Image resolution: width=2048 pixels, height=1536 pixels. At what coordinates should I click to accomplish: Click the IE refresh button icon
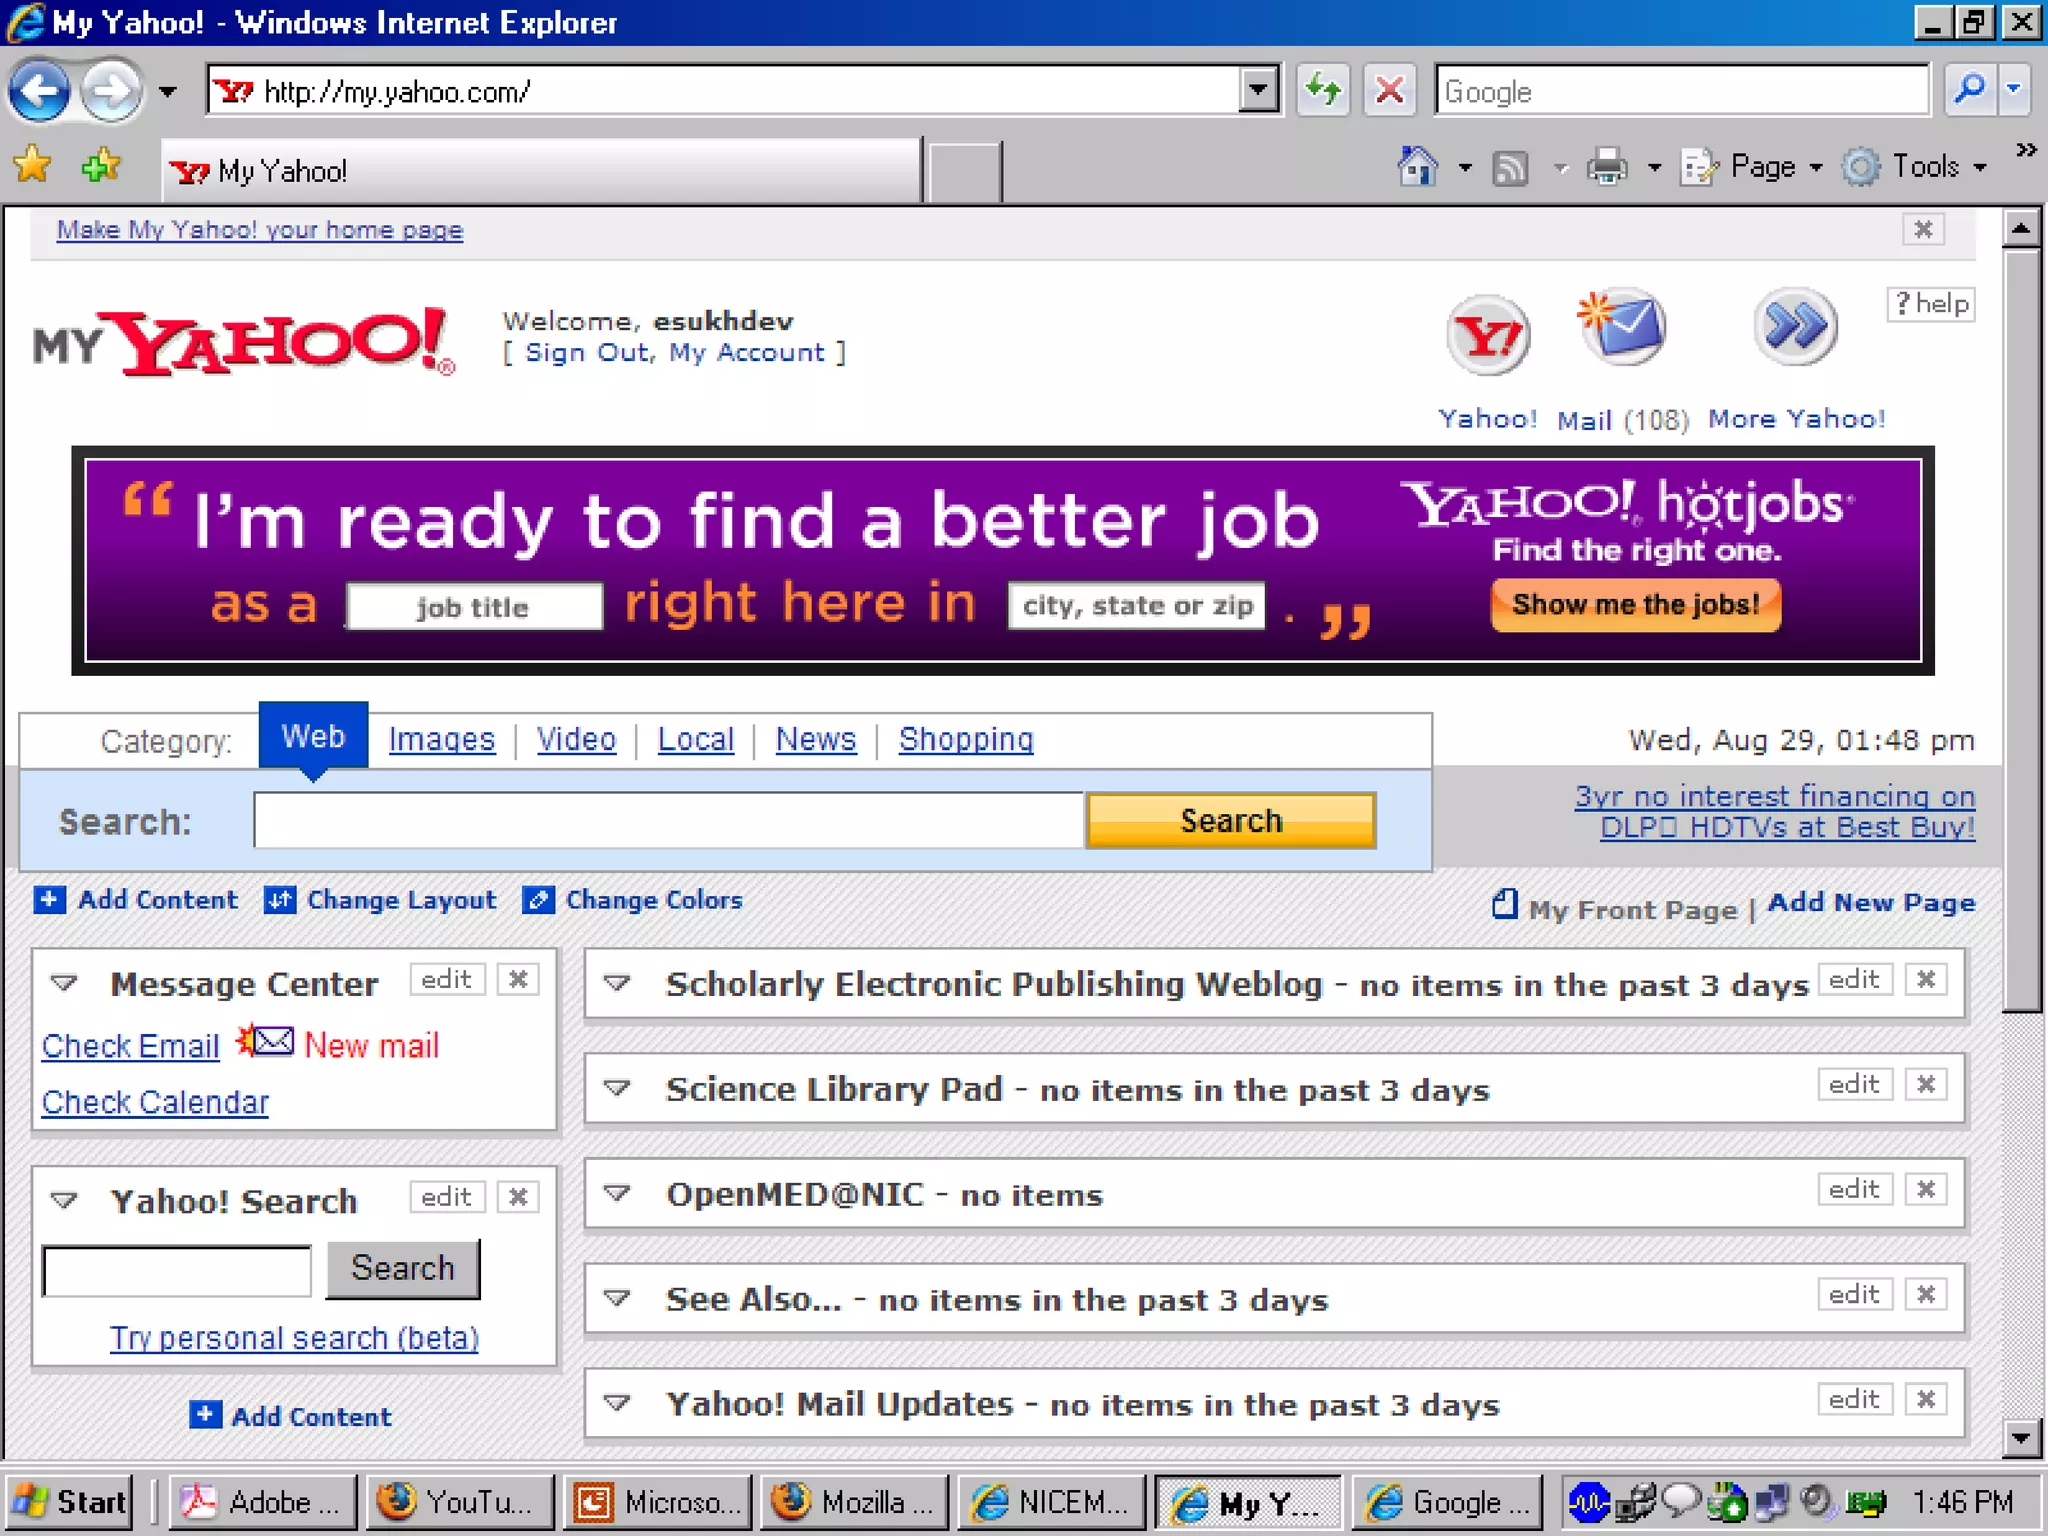click(1324, 91)
